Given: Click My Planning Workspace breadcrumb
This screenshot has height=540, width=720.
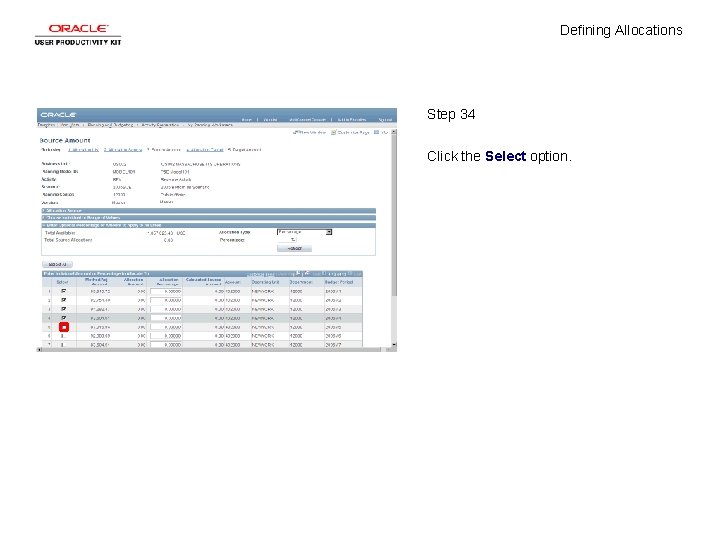Looking at the screenshot, I should pos(210,125).
